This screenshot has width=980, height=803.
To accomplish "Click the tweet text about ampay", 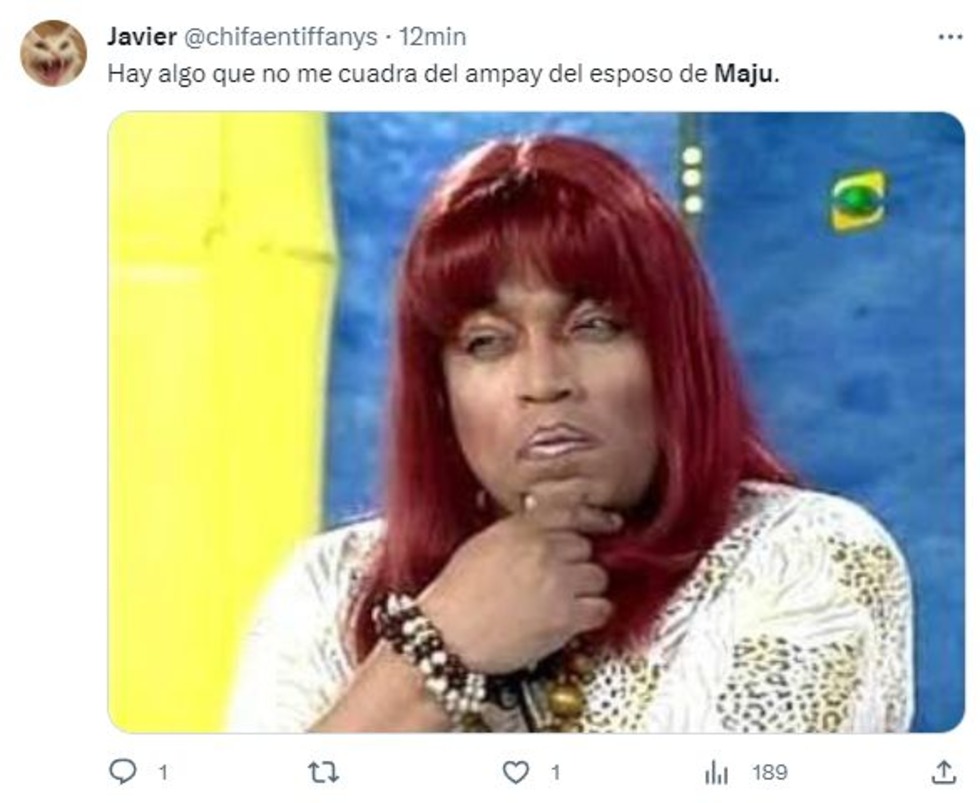I will pyautogui.click(x=444, y=74).
